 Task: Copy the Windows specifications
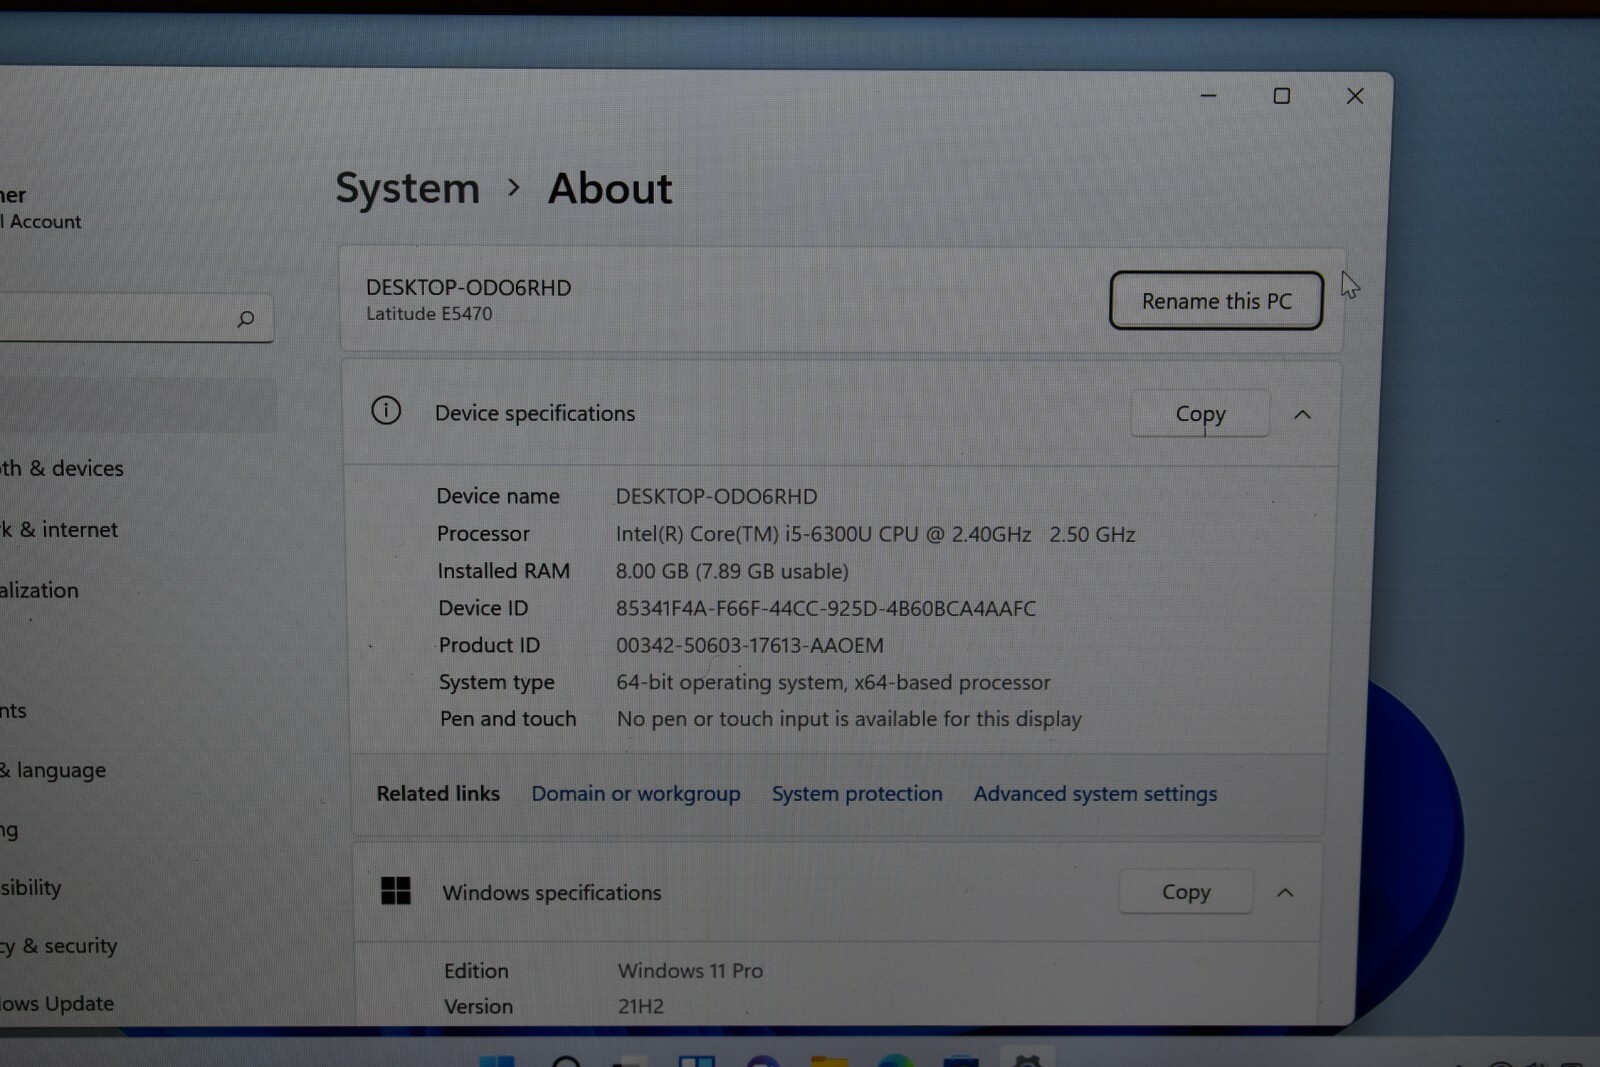point(1186,891)
